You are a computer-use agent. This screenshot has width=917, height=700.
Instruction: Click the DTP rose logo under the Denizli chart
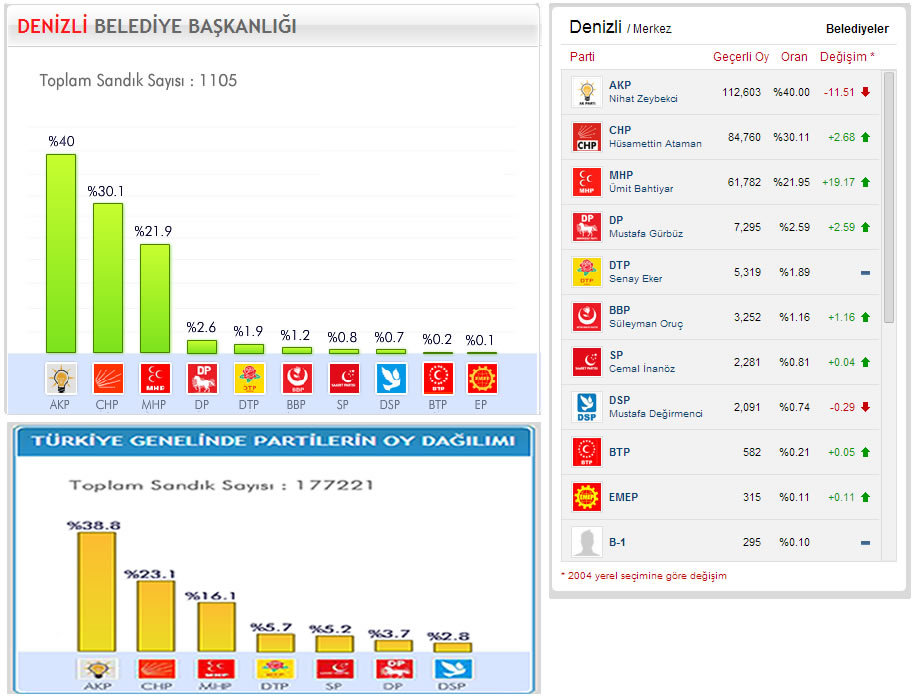point(249,378)
